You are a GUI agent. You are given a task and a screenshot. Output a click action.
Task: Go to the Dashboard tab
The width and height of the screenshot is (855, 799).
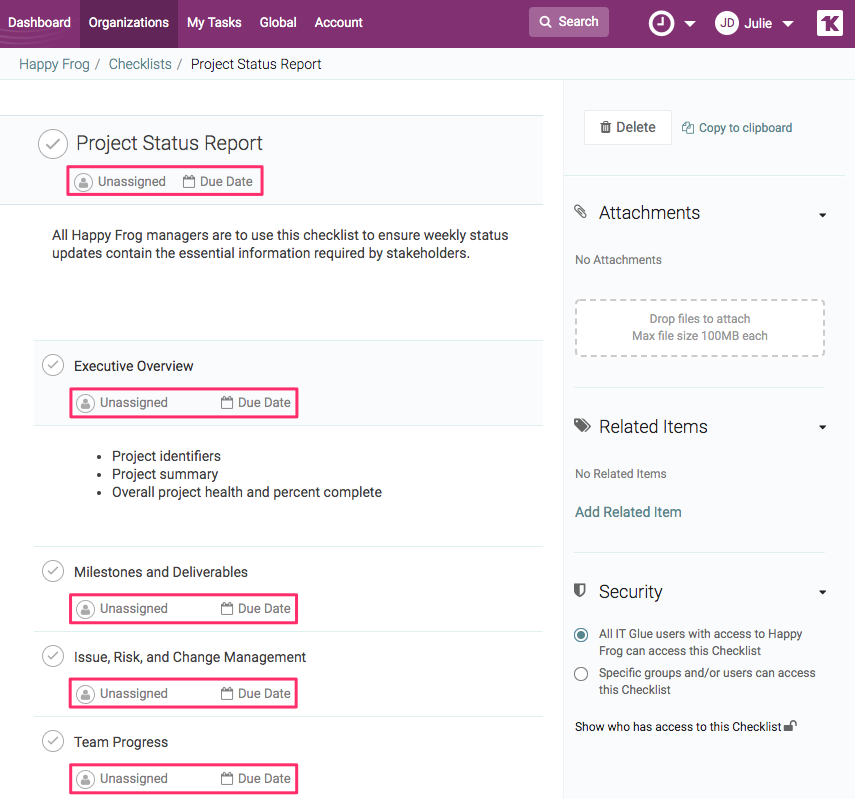point(40,22)
